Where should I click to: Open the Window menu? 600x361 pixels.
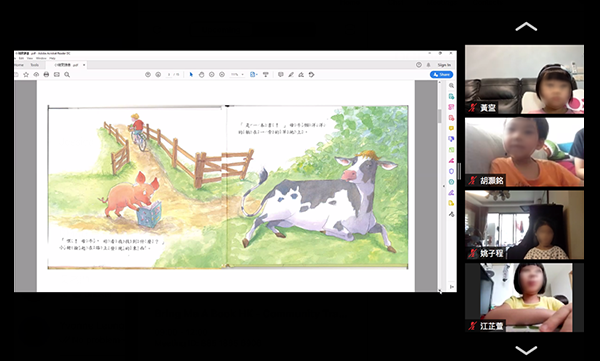41,58
